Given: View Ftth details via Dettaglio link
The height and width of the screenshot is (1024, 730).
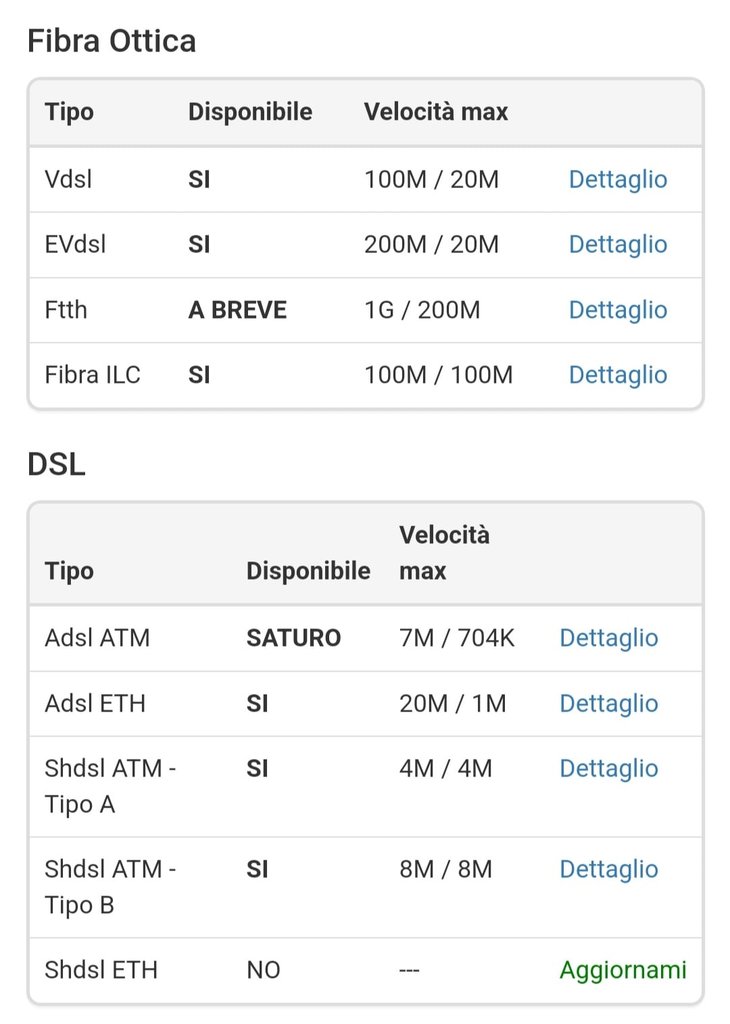Looking at the screenshot, I should click(x=617, y=310).
